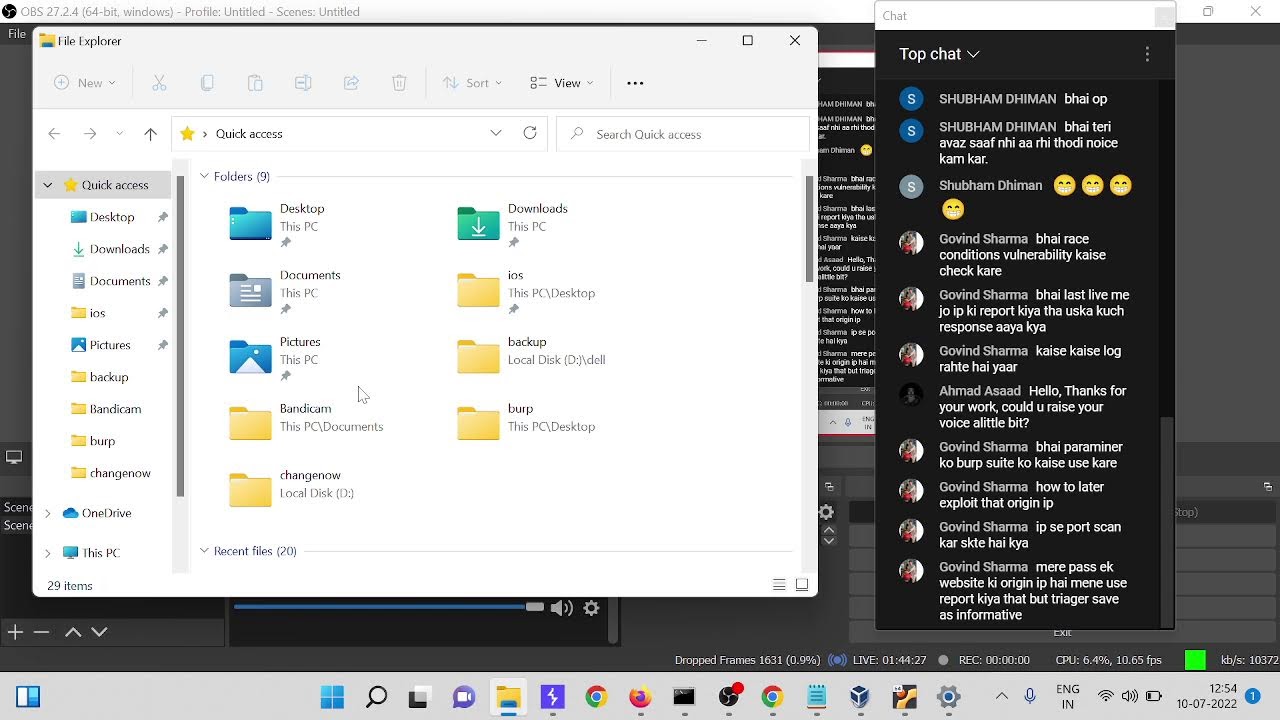
Task: Collapse the Recent files (20) group
Action: coord(204,551)
